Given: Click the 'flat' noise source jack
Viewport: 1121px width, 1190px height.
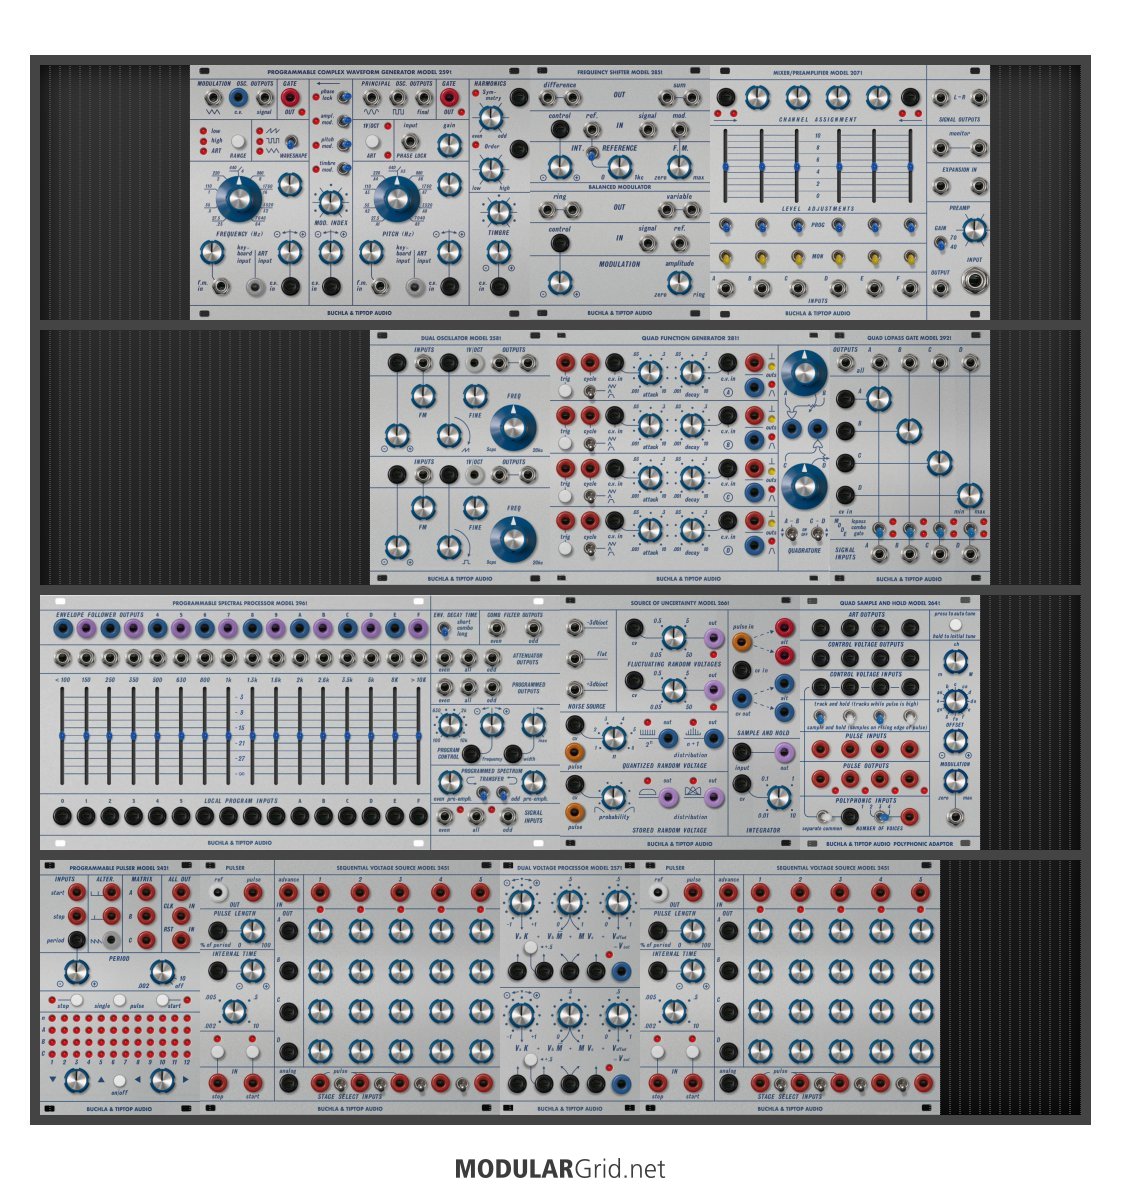Looking at the screenshot, I should click(577, 657).
